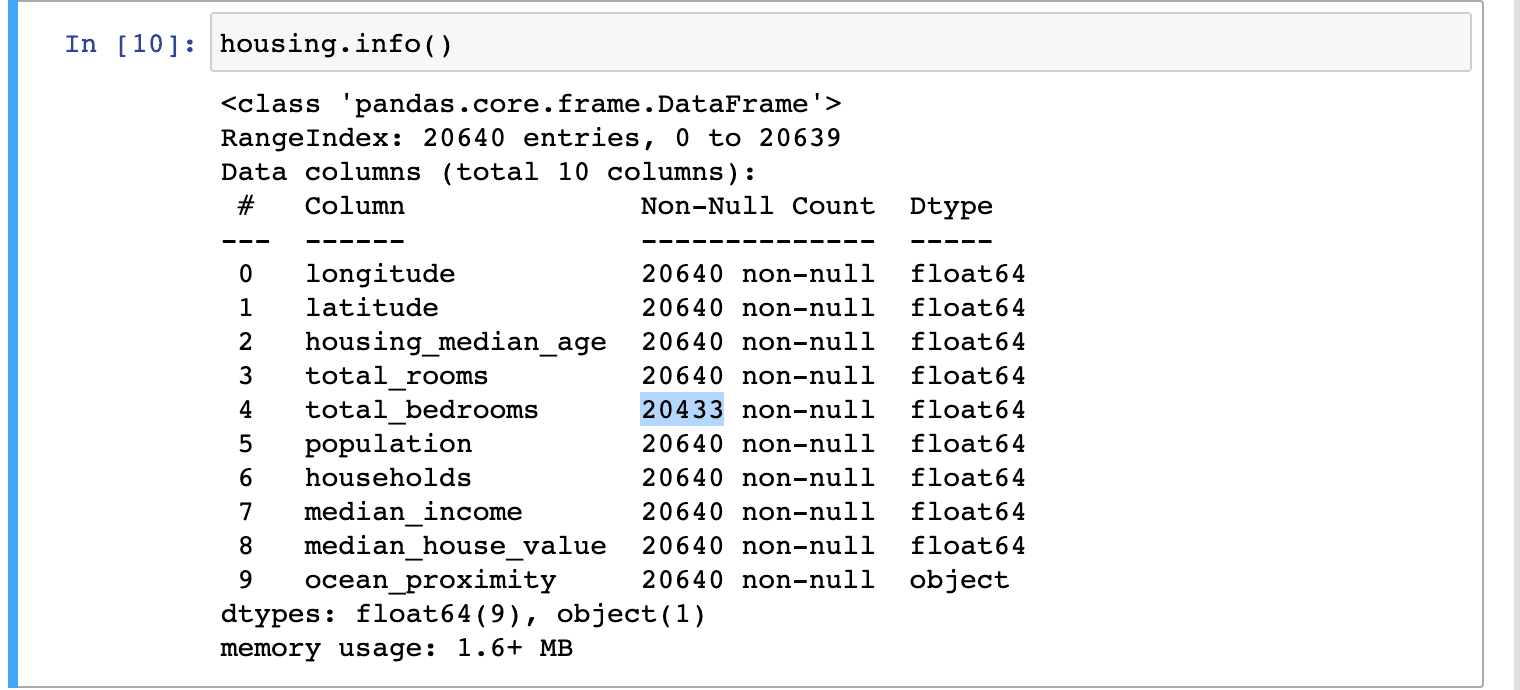Screen dimensions: 1520x690
Task: Click the households column name
Action: [388, 478]
